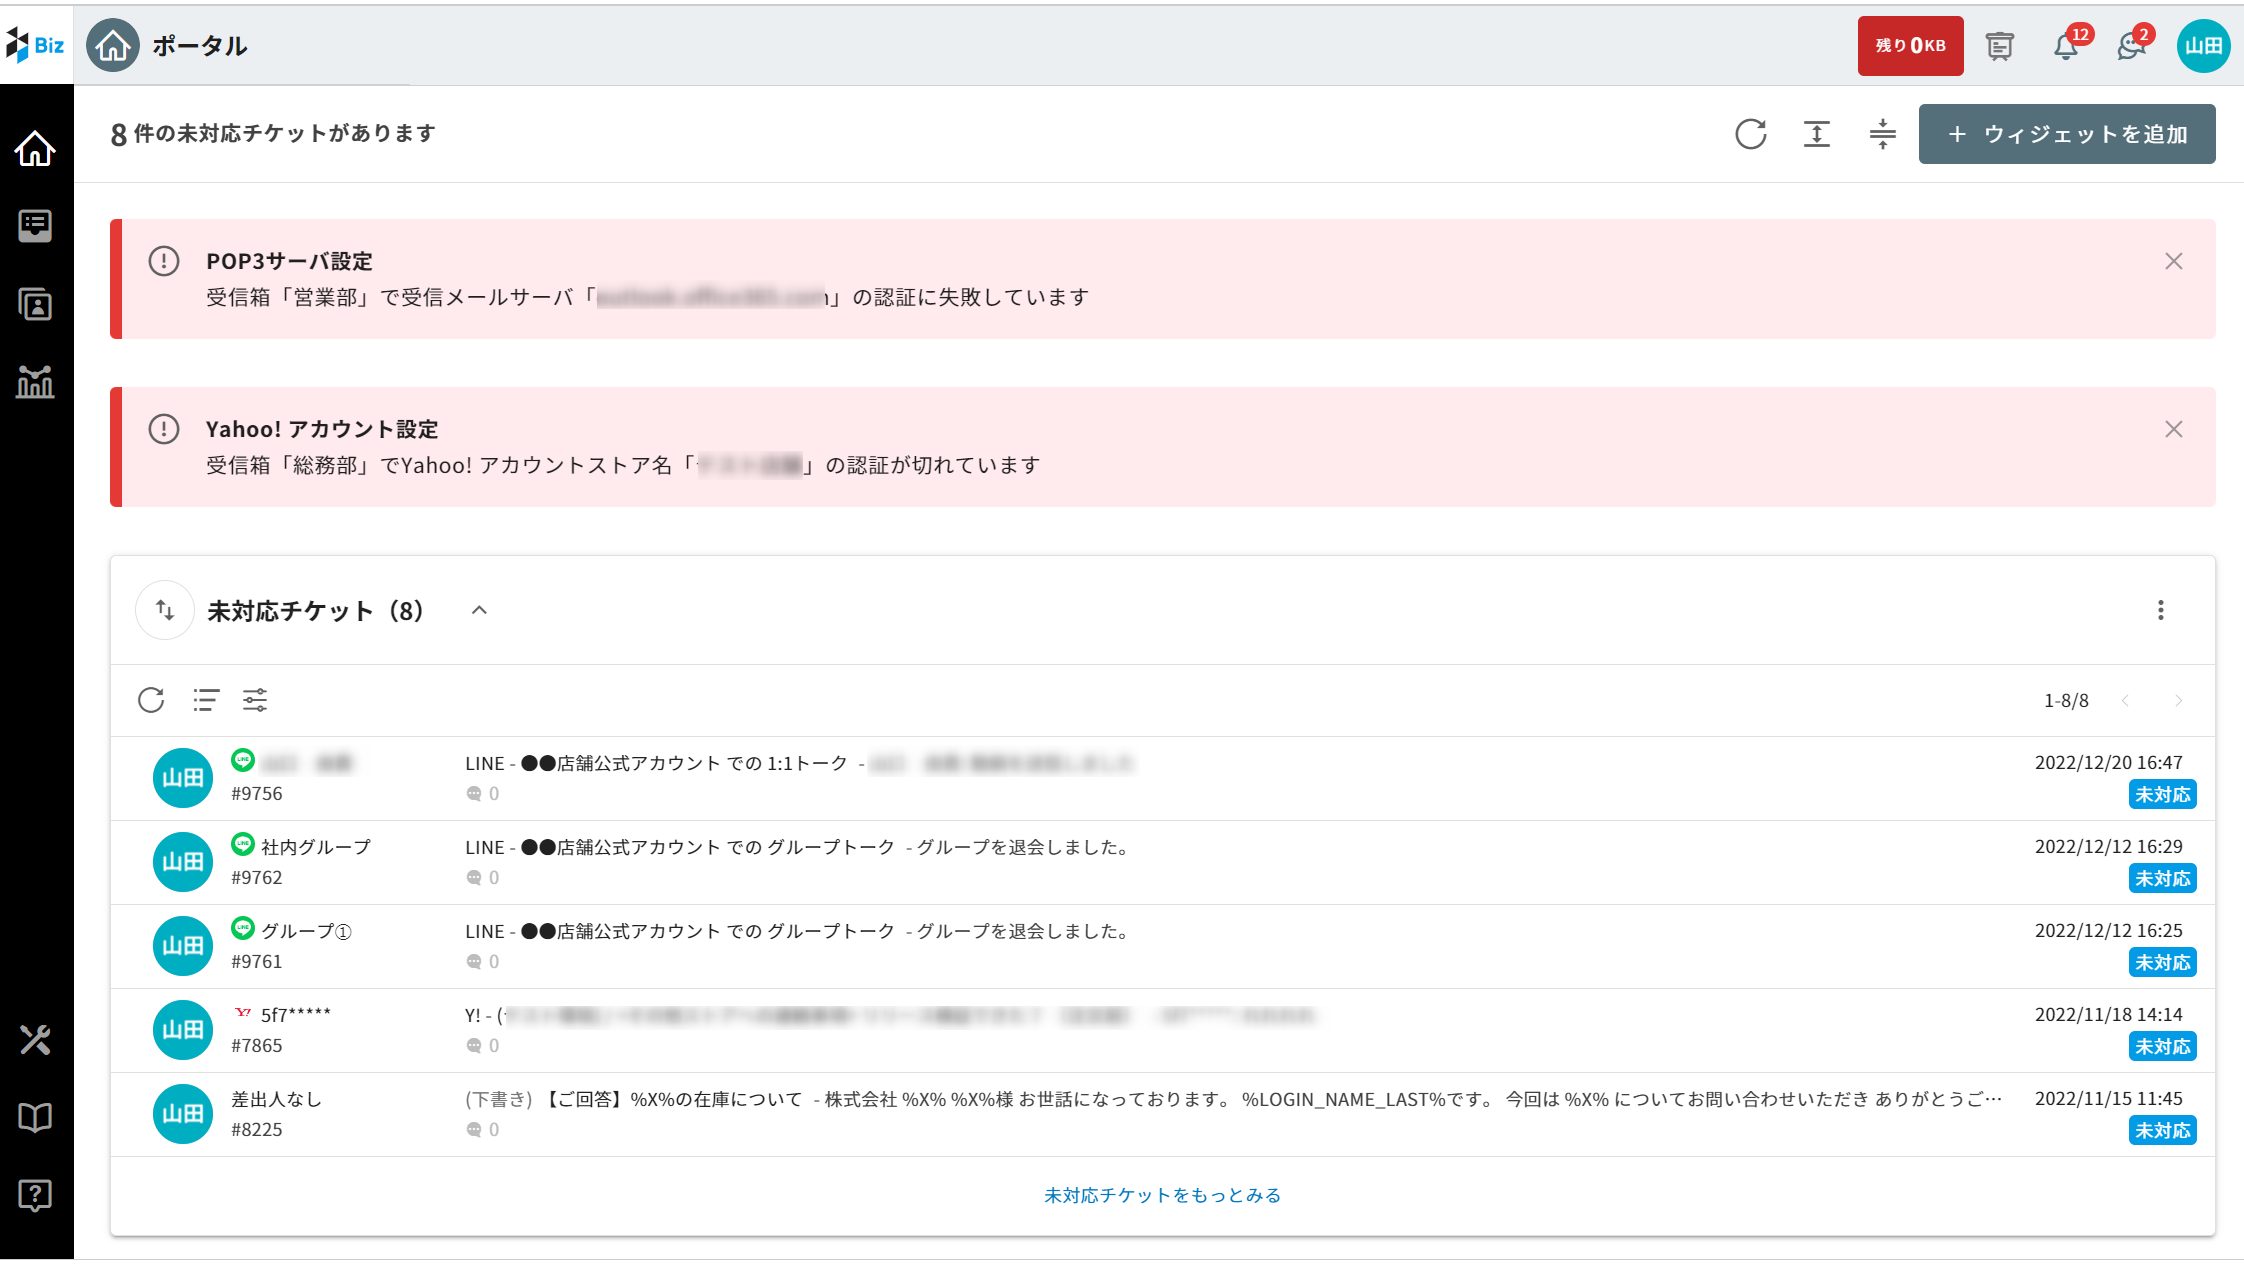Dismiss the POP3サーバ設定 alert
The width and height of the screenshot is (2244, 1265).
[2173, 261]
